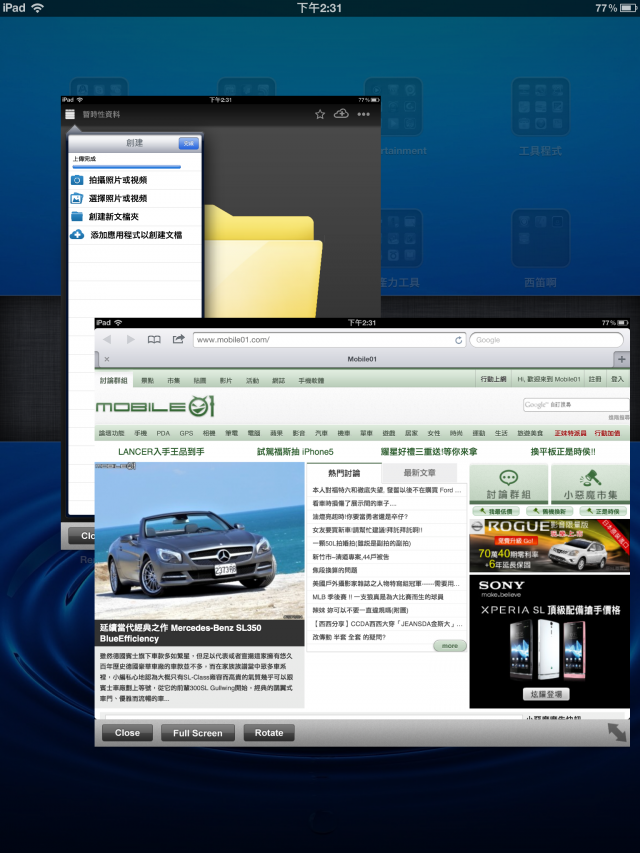Click the GPS category link
This screenshot has width=640, height=854.
pyautogui.click(x=186, y=433)
